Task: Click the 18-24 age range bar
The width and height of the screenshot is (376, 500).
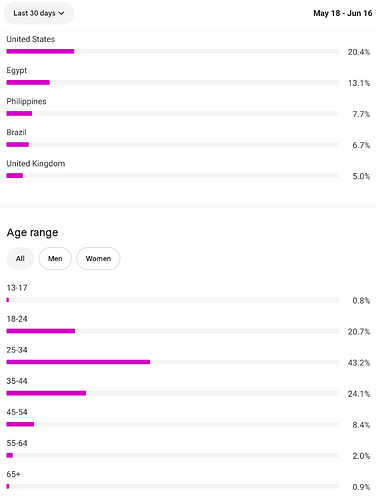Action: 172,331
